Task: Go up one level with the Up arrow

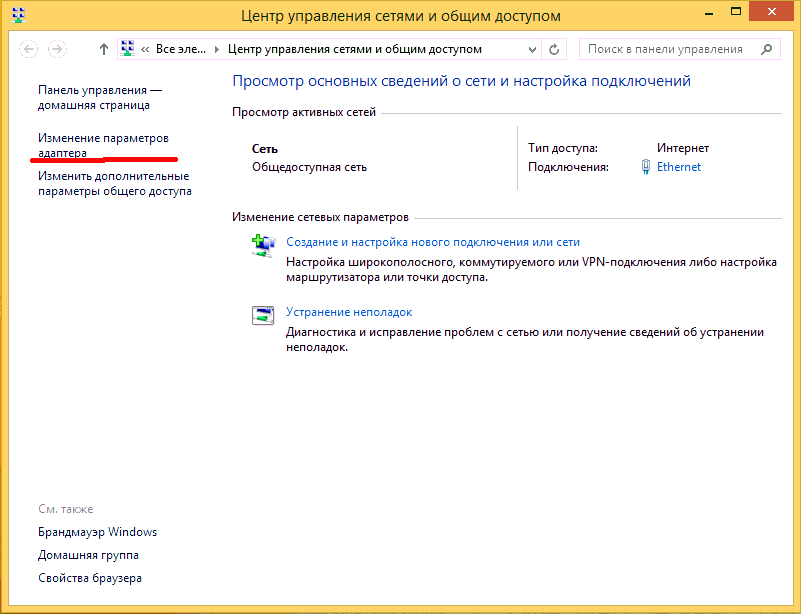Action: pos(104,49)
